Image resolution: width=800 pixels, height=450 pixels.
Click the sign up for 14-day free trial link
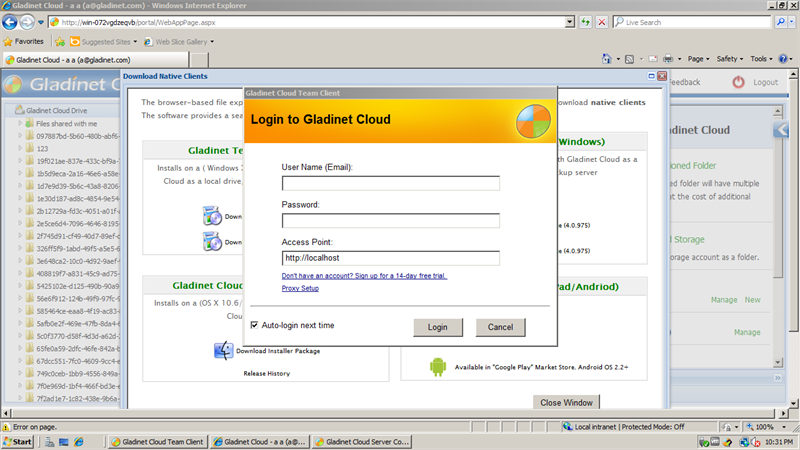pos(364,276)
